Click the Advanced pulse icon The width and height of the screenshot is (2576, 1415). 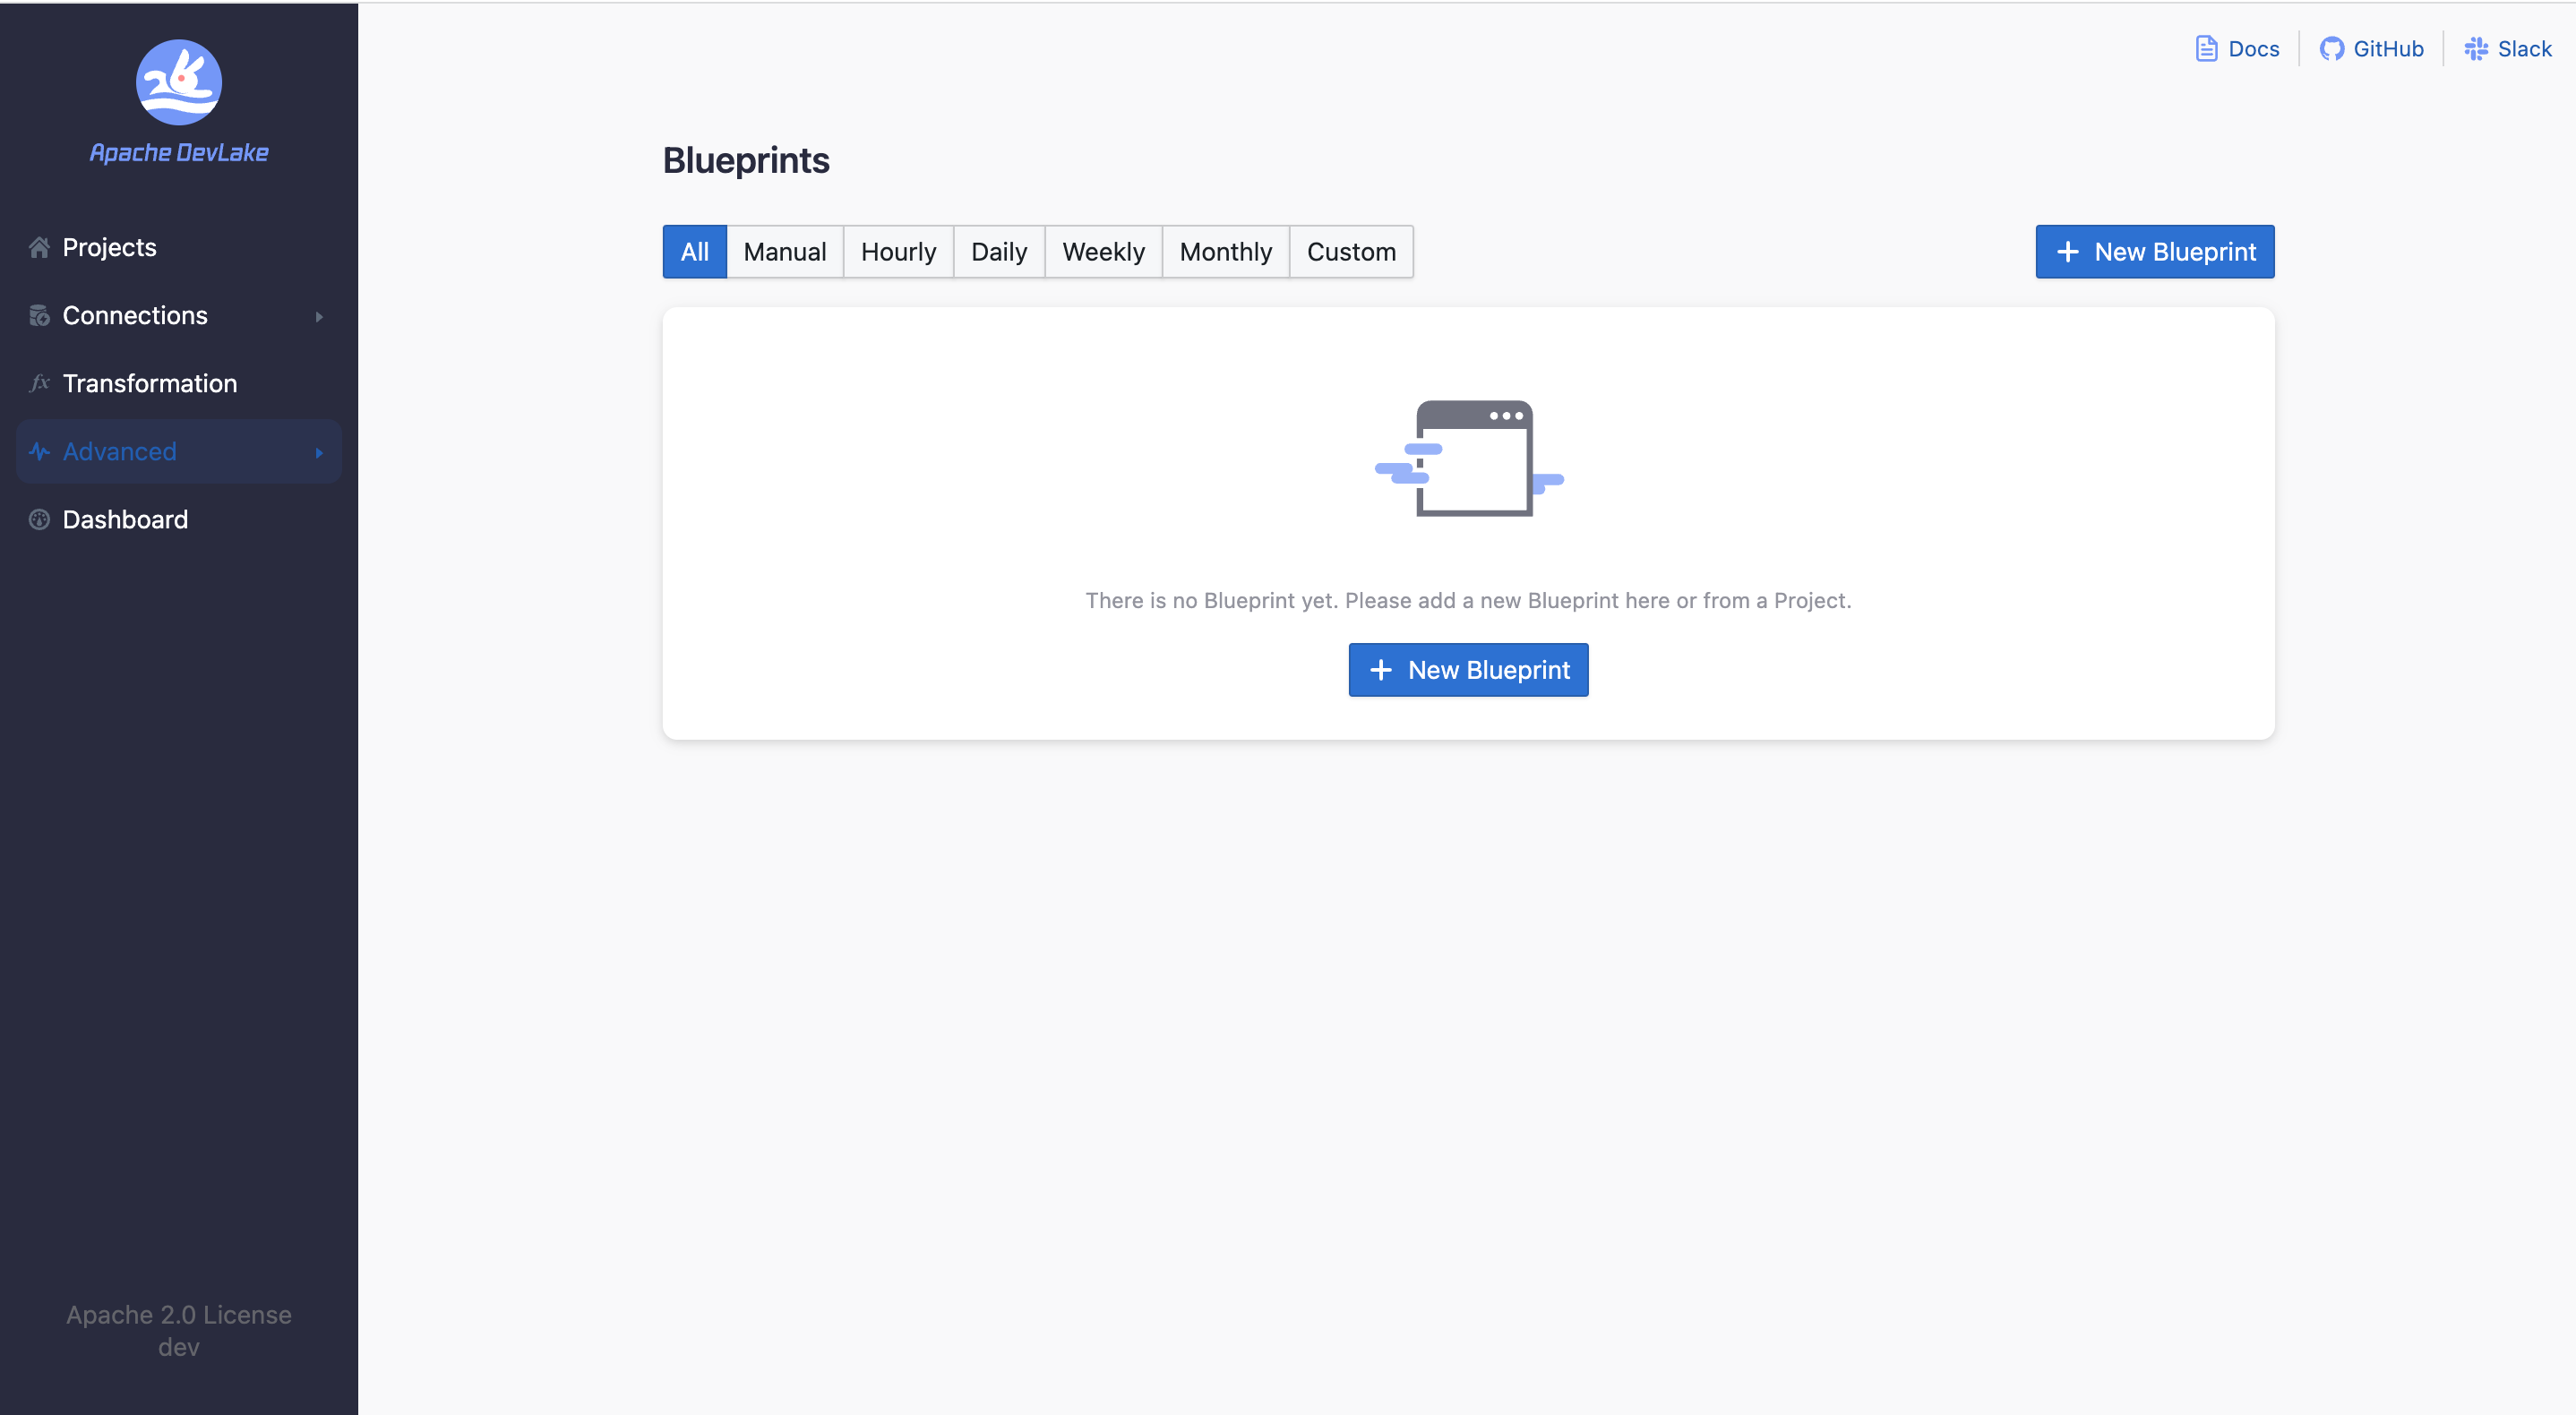39,451
